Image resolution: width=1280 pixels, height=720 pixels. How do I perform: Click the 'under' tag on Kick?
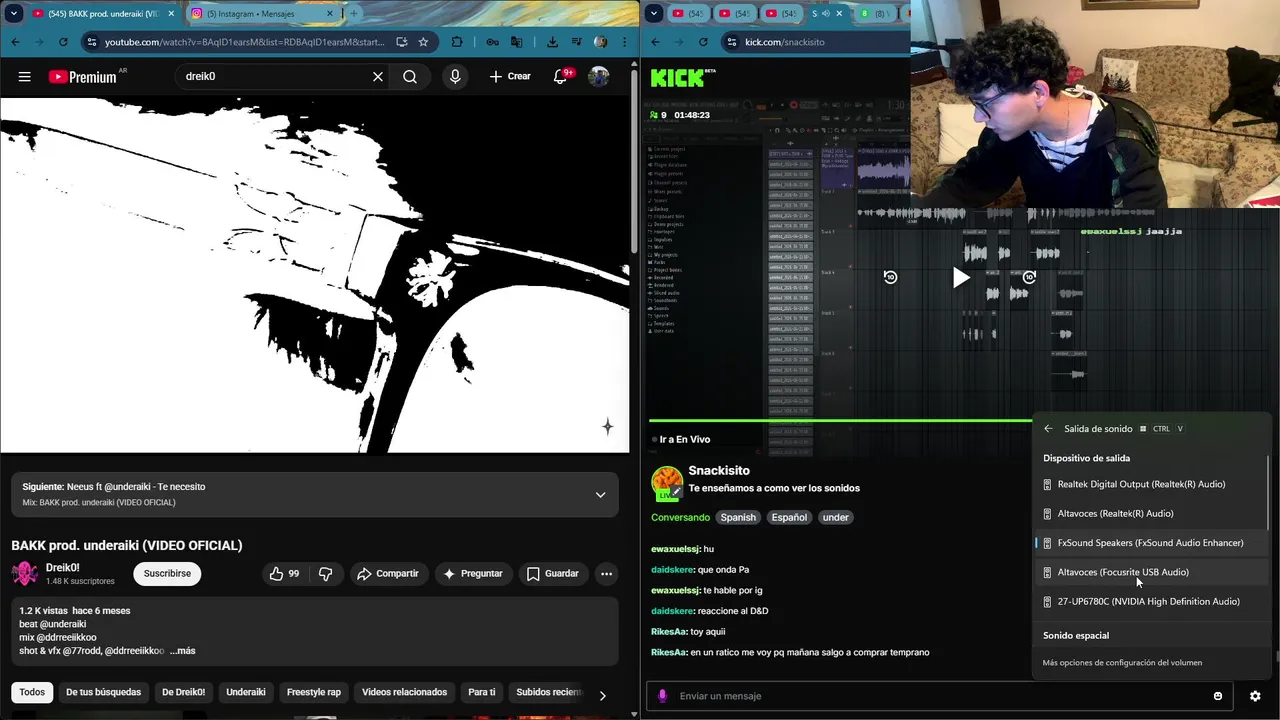(835, 517)
